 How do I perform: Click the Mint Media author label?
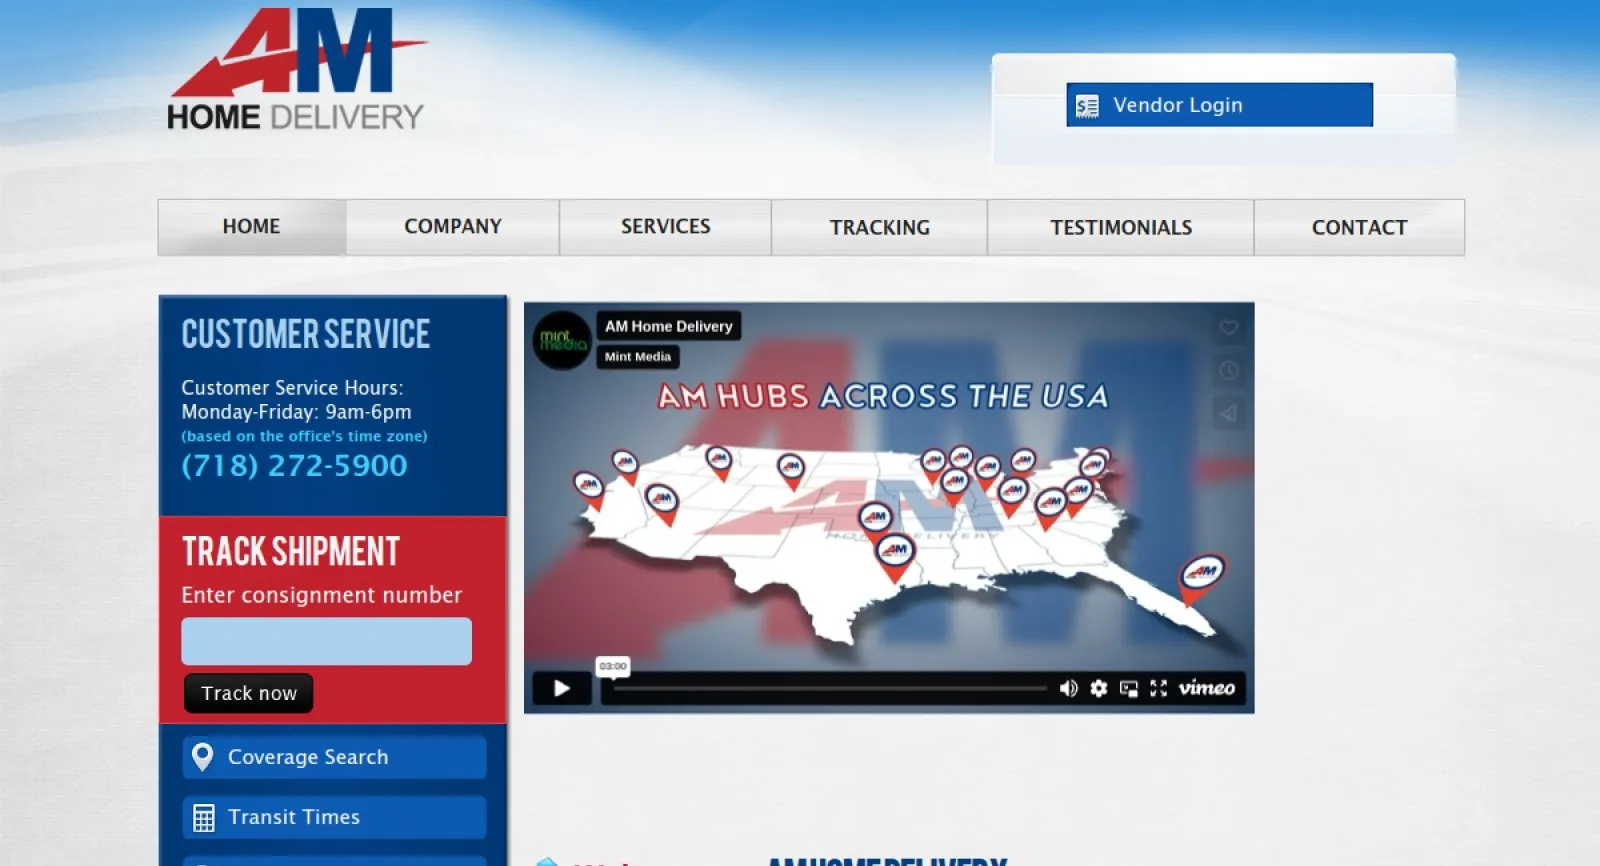(x=638, y=357)
